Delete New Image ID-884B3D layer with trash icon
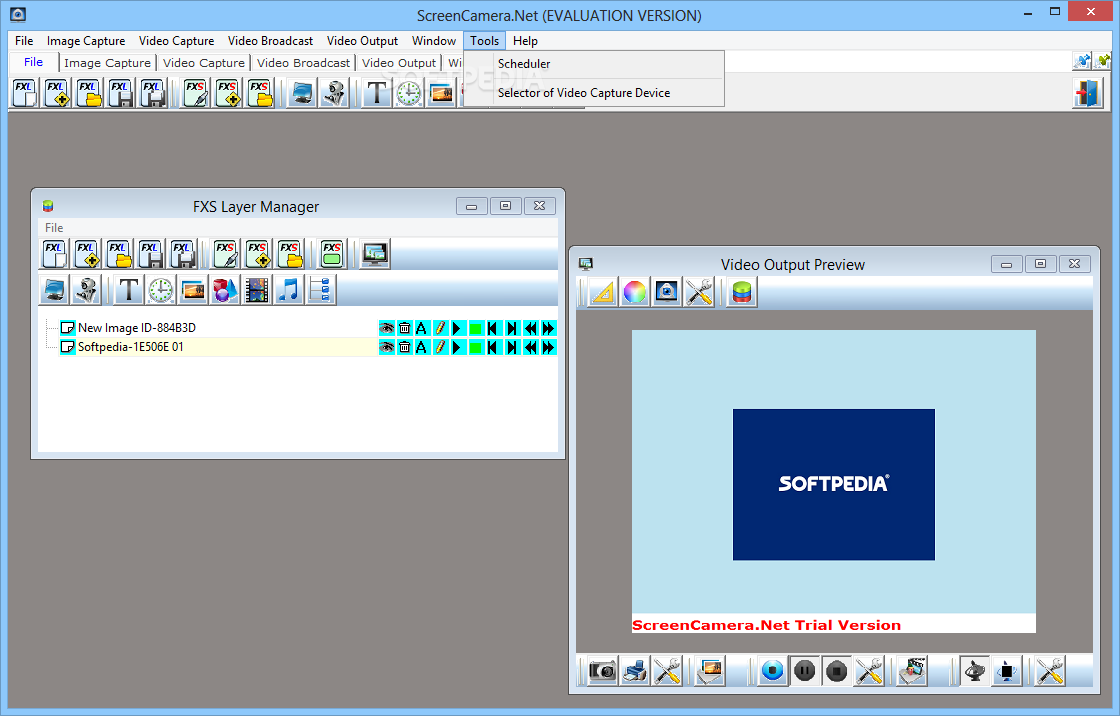This screenshot has height=716, width=1120. tap(404, 328)
